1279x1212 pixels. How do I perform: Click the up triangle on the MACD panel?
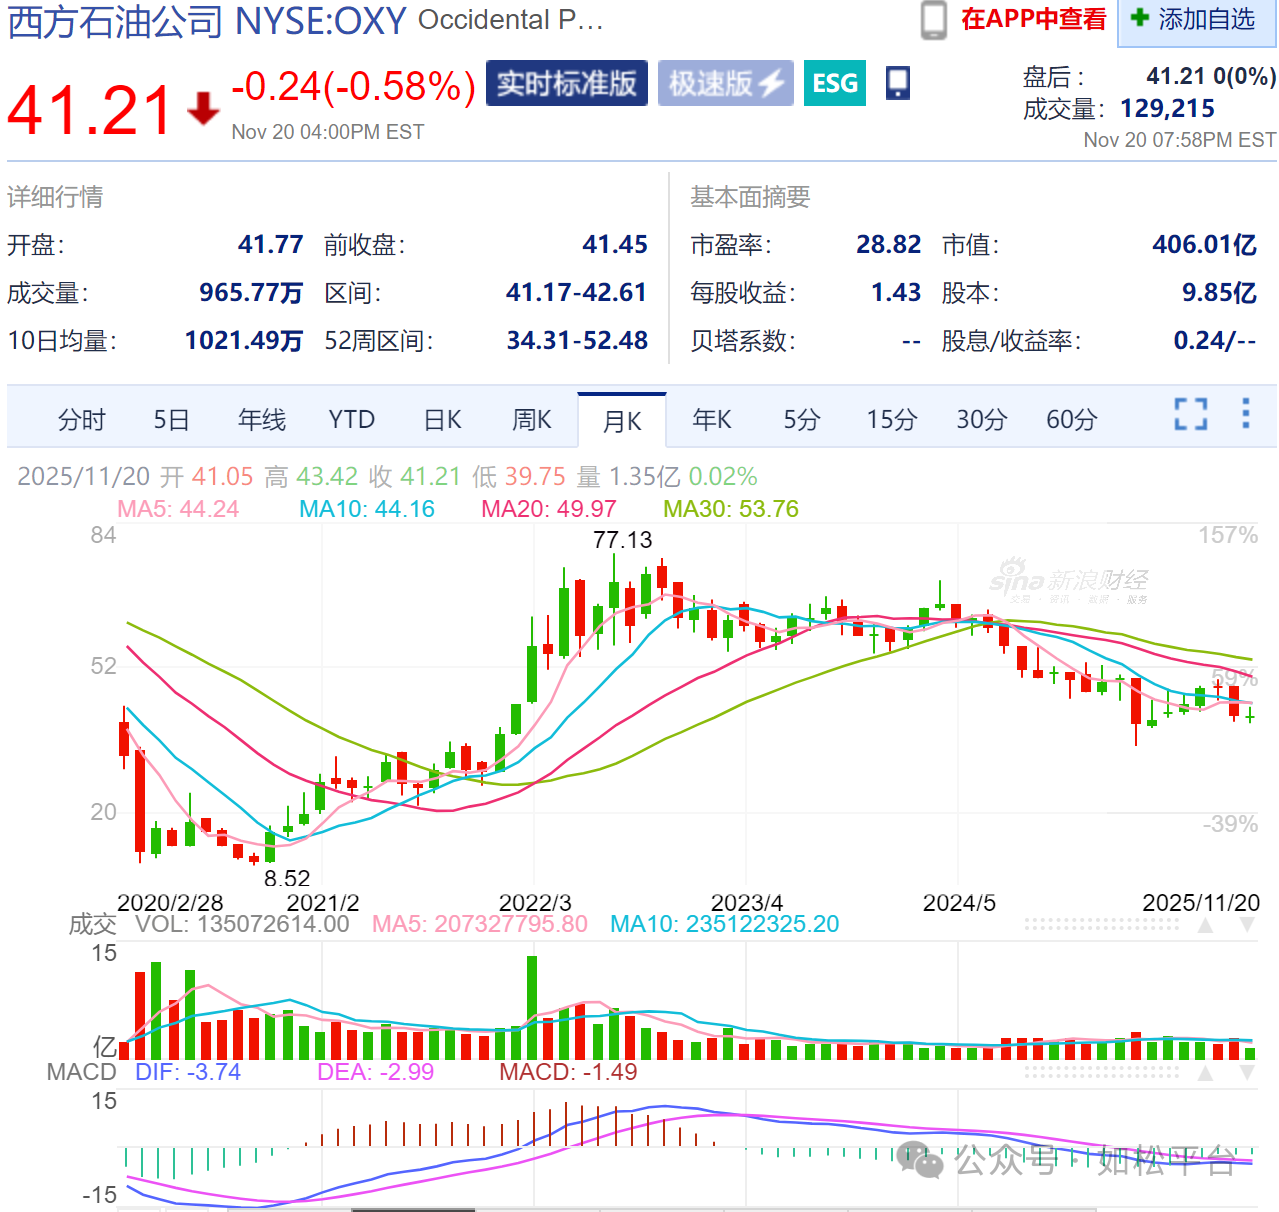click(x=1206, y=1073)
